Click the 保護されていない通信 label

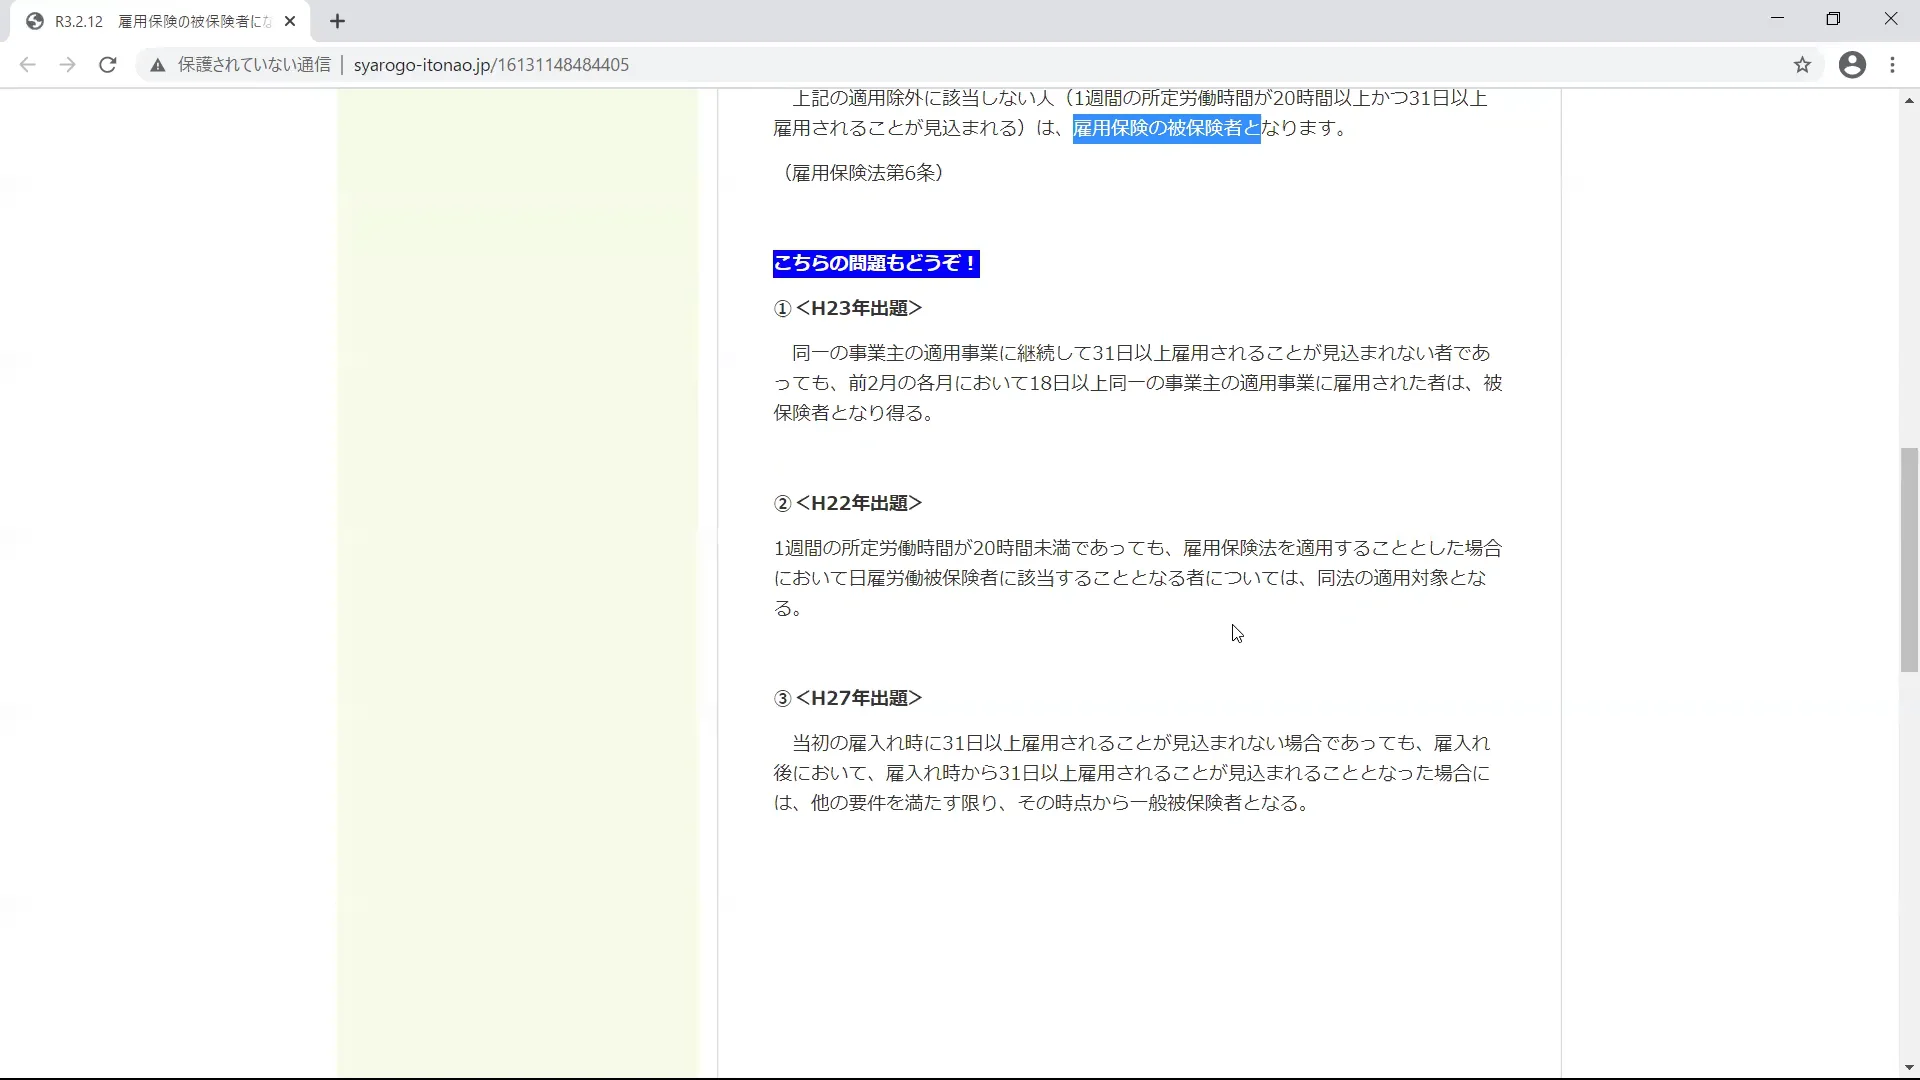[254, 65]
